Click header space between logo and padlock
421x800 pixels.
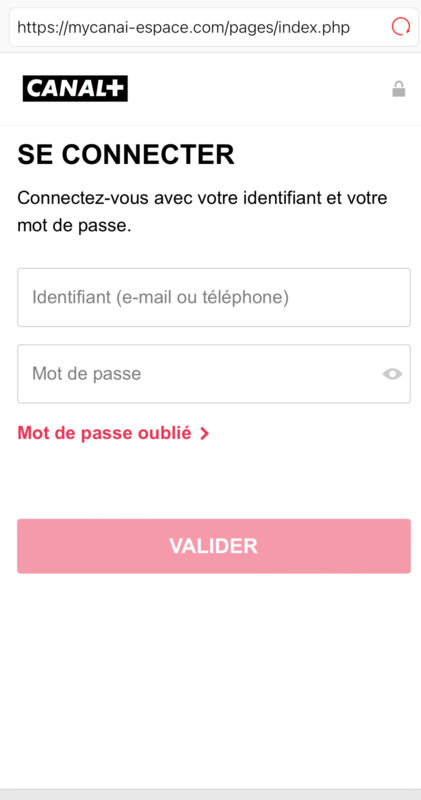pyautogui.click(x=259, y=89)
